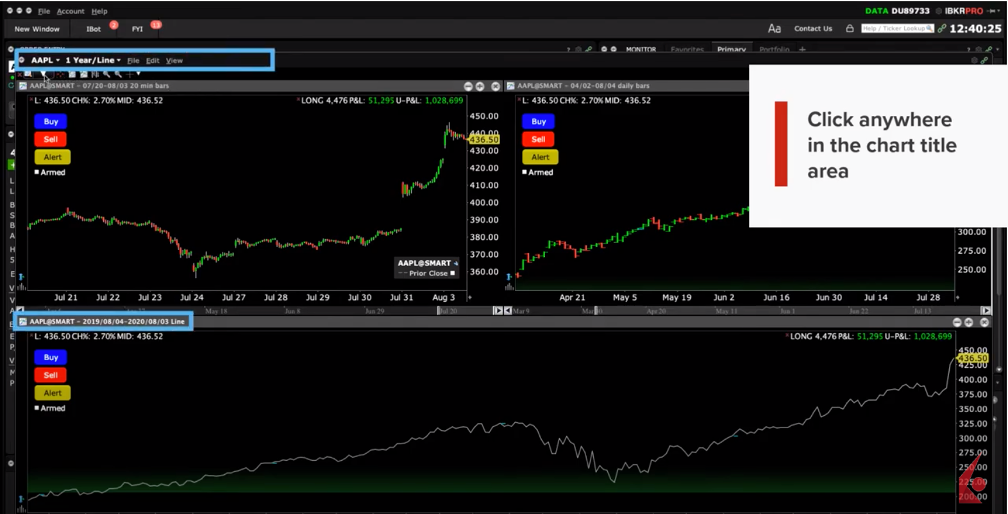Open the Account menu
The image size is (1008, 514).
pos(70,11)
